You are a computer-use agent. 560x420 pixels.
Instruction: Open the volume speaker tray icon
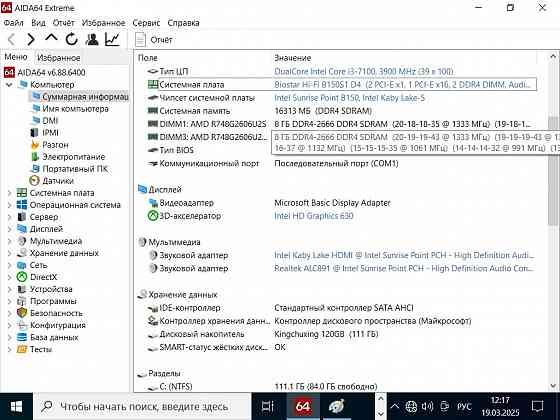(427, 406)
